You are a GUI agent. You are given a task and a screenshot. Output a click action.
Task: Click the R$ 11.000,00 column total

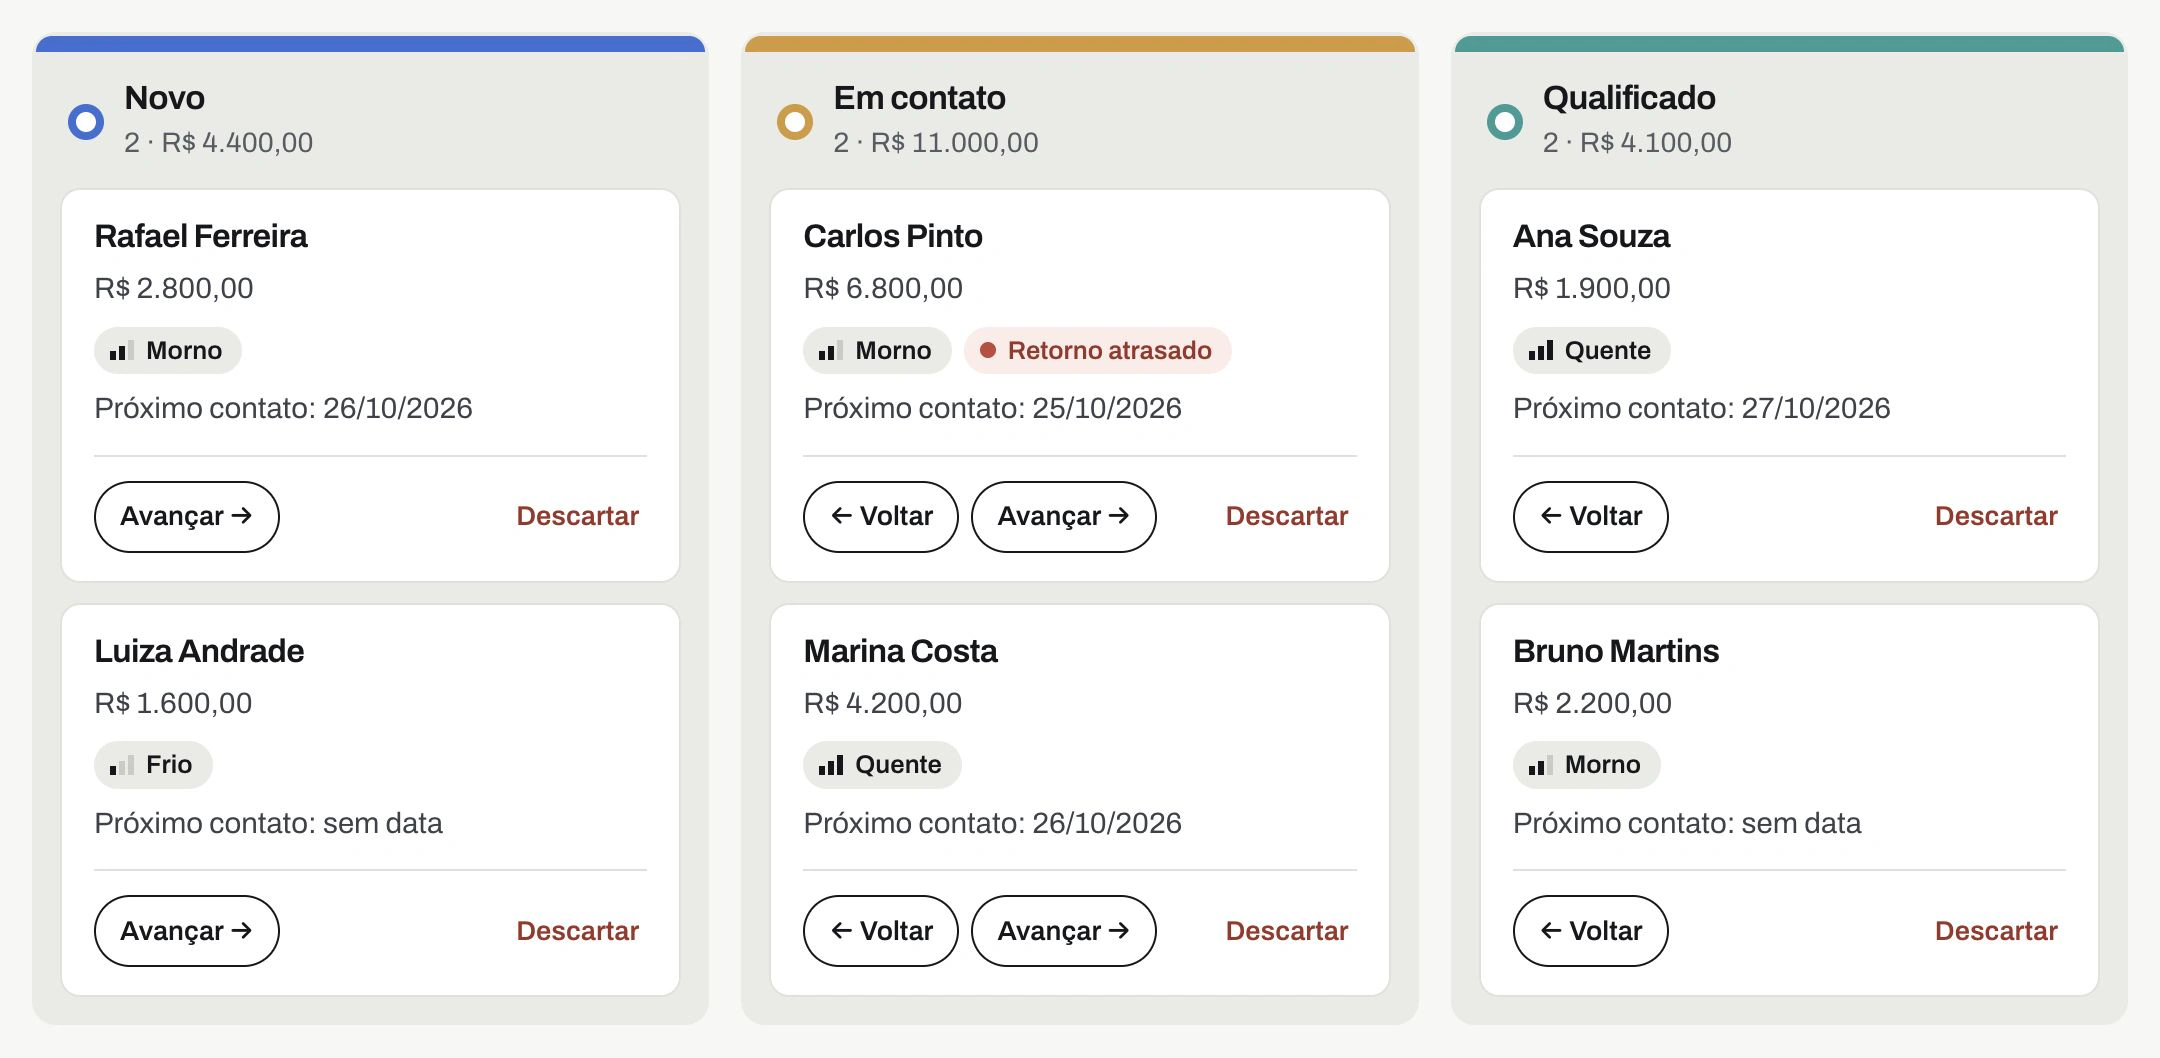955,143
